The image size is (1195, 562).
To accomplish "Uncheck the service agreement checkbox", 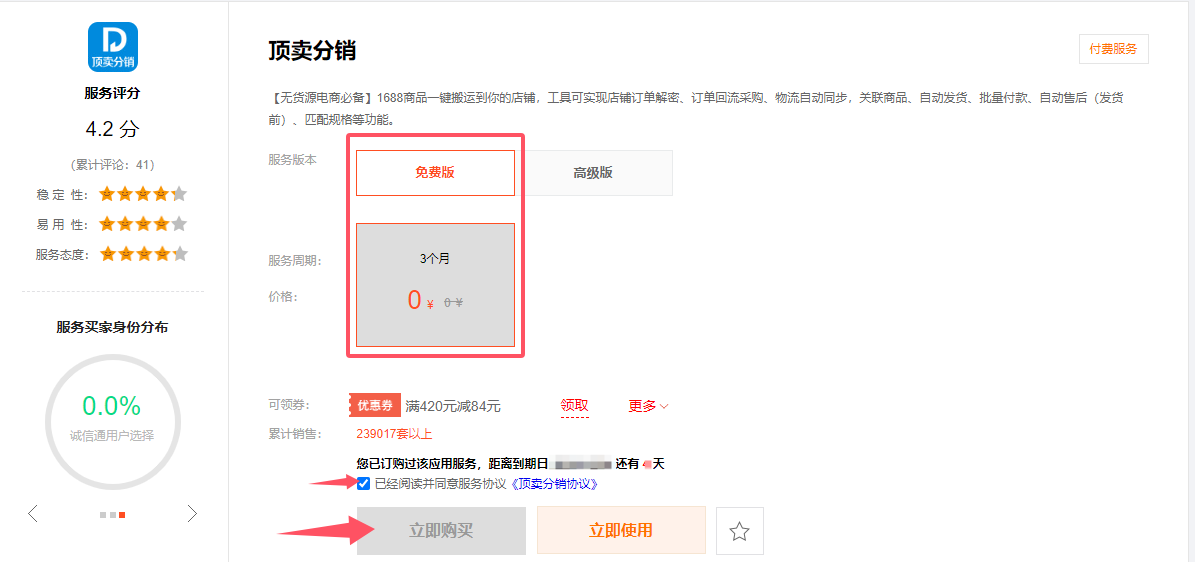I will (x=363, y=484).
